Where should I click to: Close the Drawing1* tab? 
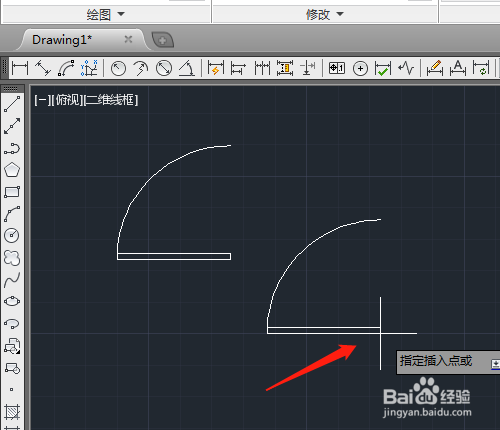[128, 40]
